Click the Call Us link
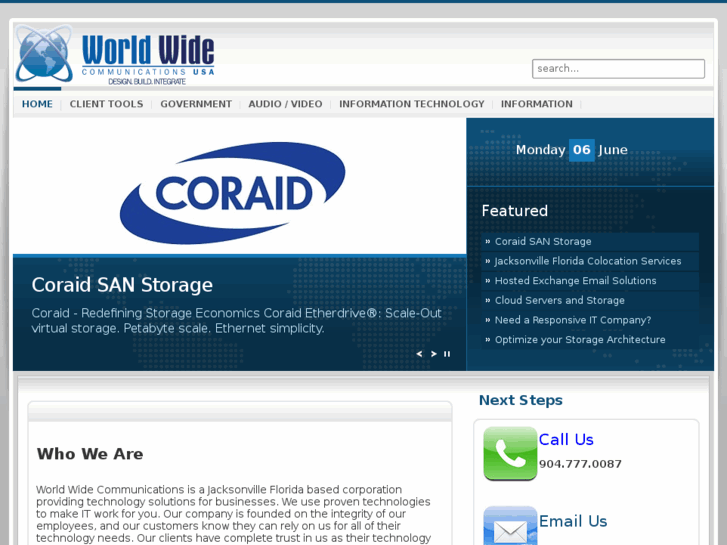The width and height of the screenshot is (727, 545). tap(566, 439)
